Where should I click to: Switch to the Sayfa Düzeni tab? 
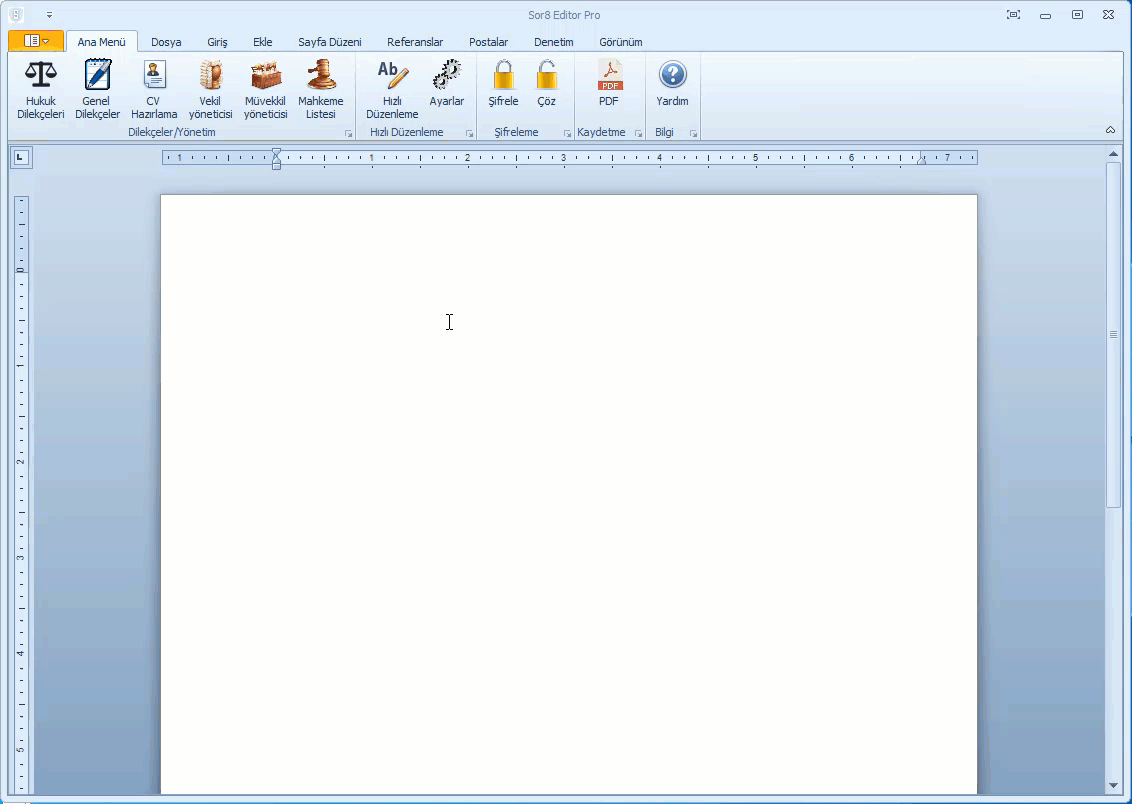(330, 42)
